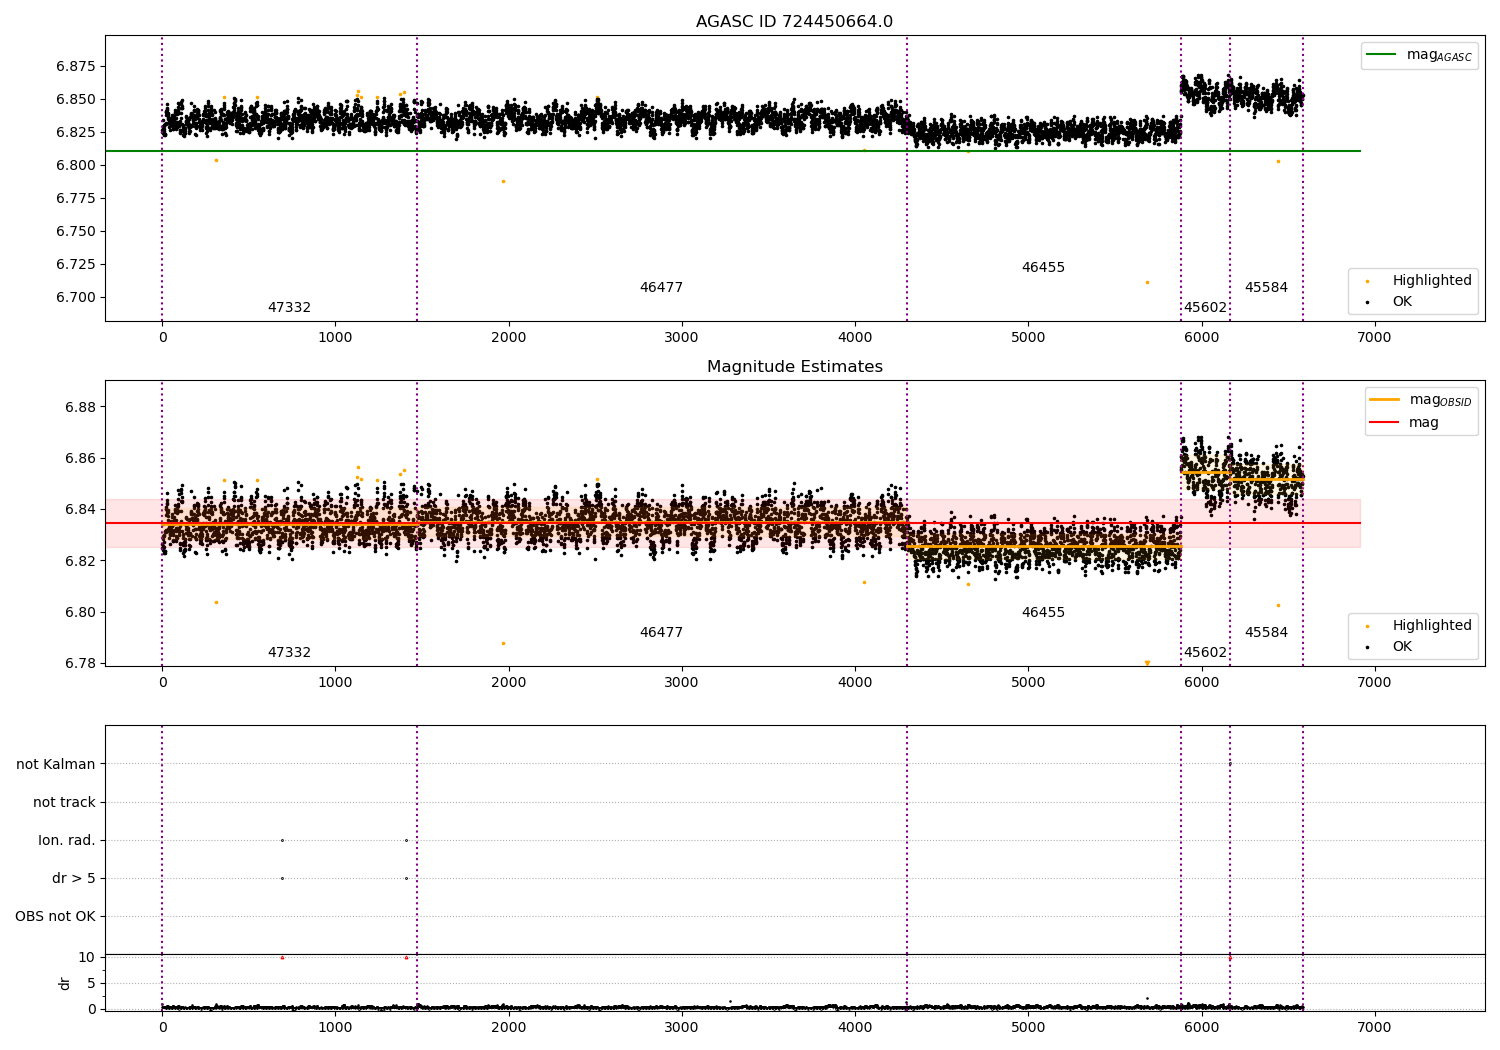Viewport: 1500px width, 1050px height.
Task: Select the 'Ion. rad.' axis label
Action: pos(67,840)
